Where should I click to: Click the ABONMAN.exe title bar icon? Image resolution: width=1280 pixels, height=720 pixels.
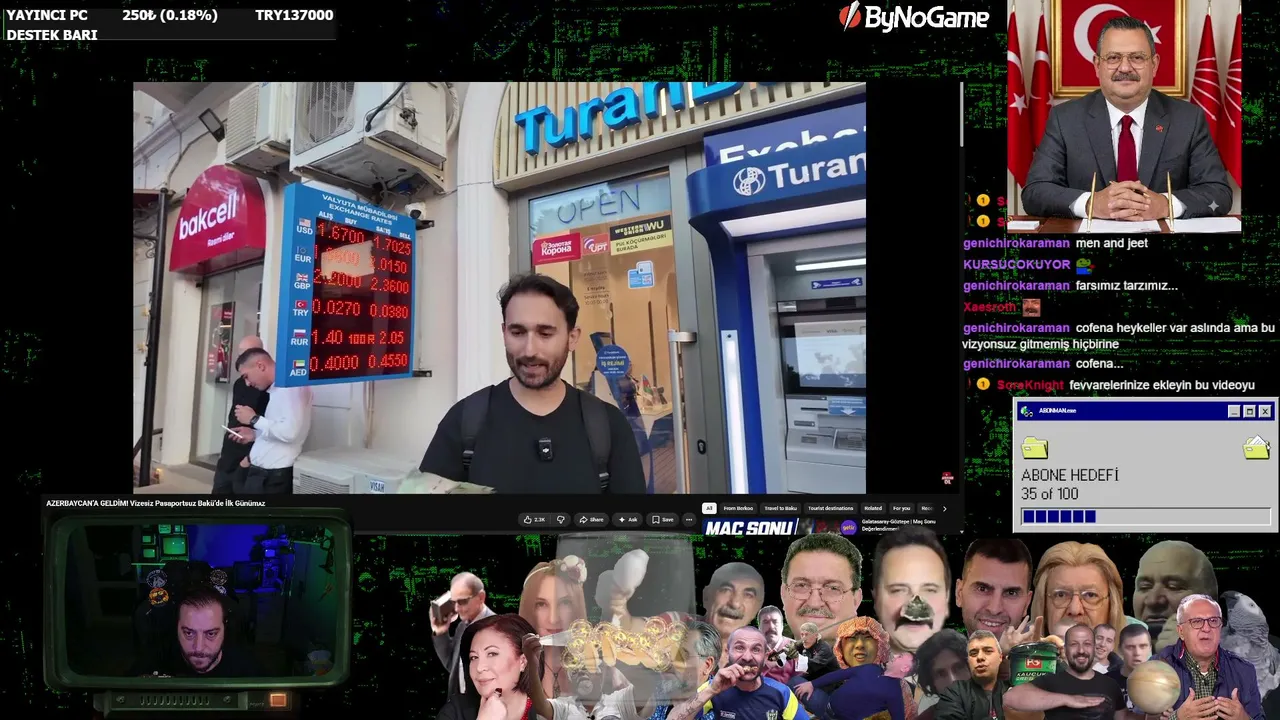click(x=1026, y=411)
